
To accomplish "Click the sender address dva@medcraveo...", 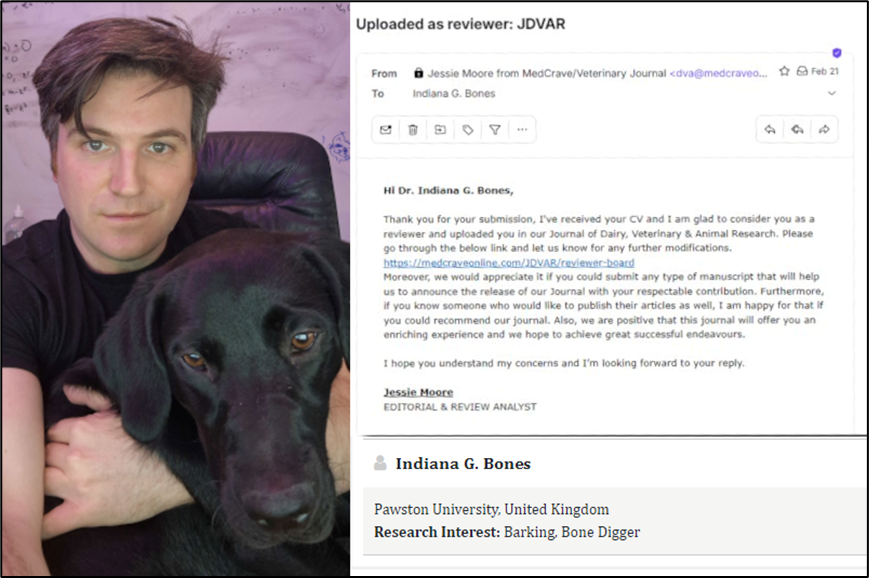I will click(x=719, y=73).
